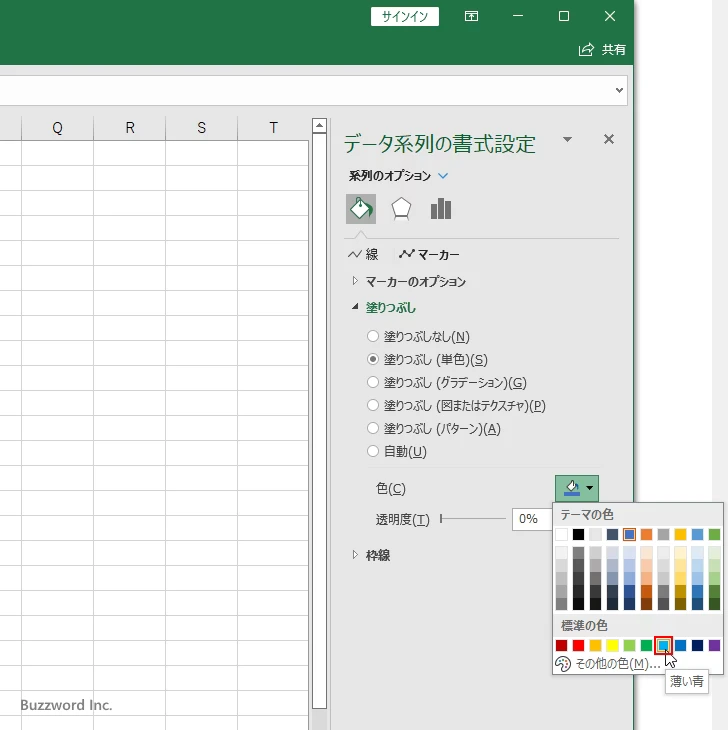Screen dimensions: 728x730
Task: Select 自動(U) fill radio button
Action: click(372, 451)
